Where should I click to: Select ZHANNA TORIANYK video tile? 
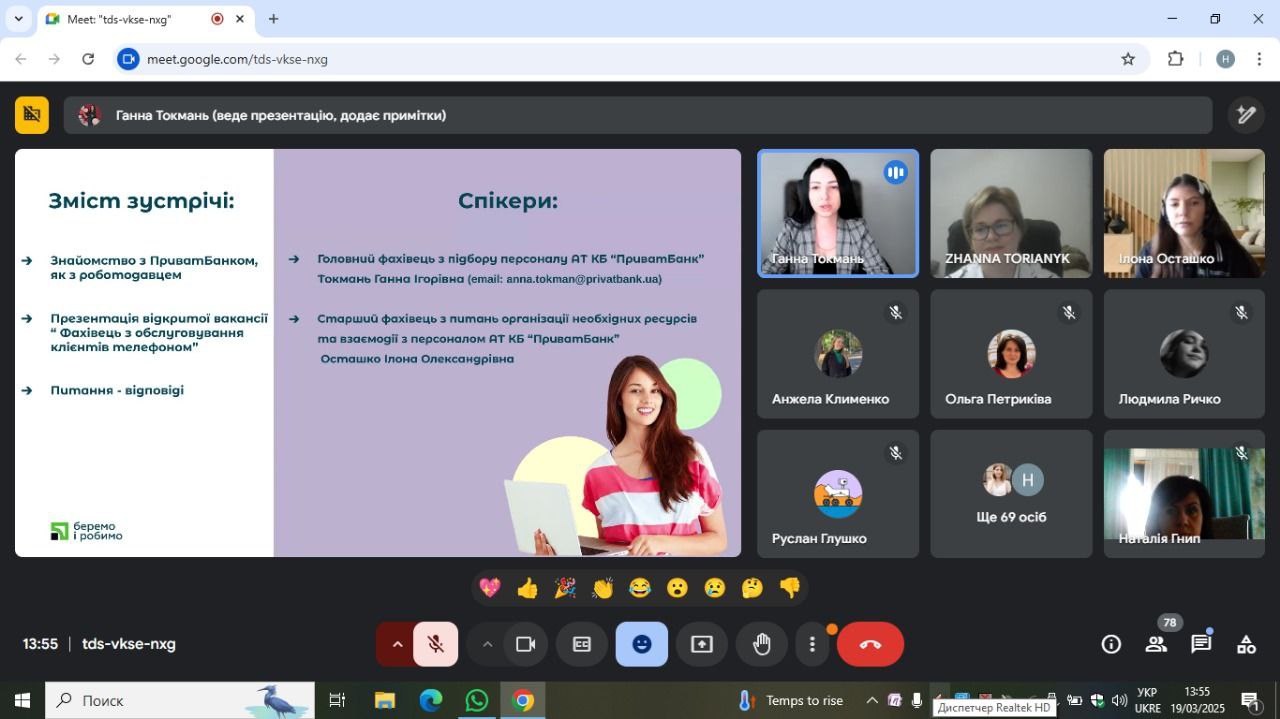pyautogui.click(x=1011, y=213)
